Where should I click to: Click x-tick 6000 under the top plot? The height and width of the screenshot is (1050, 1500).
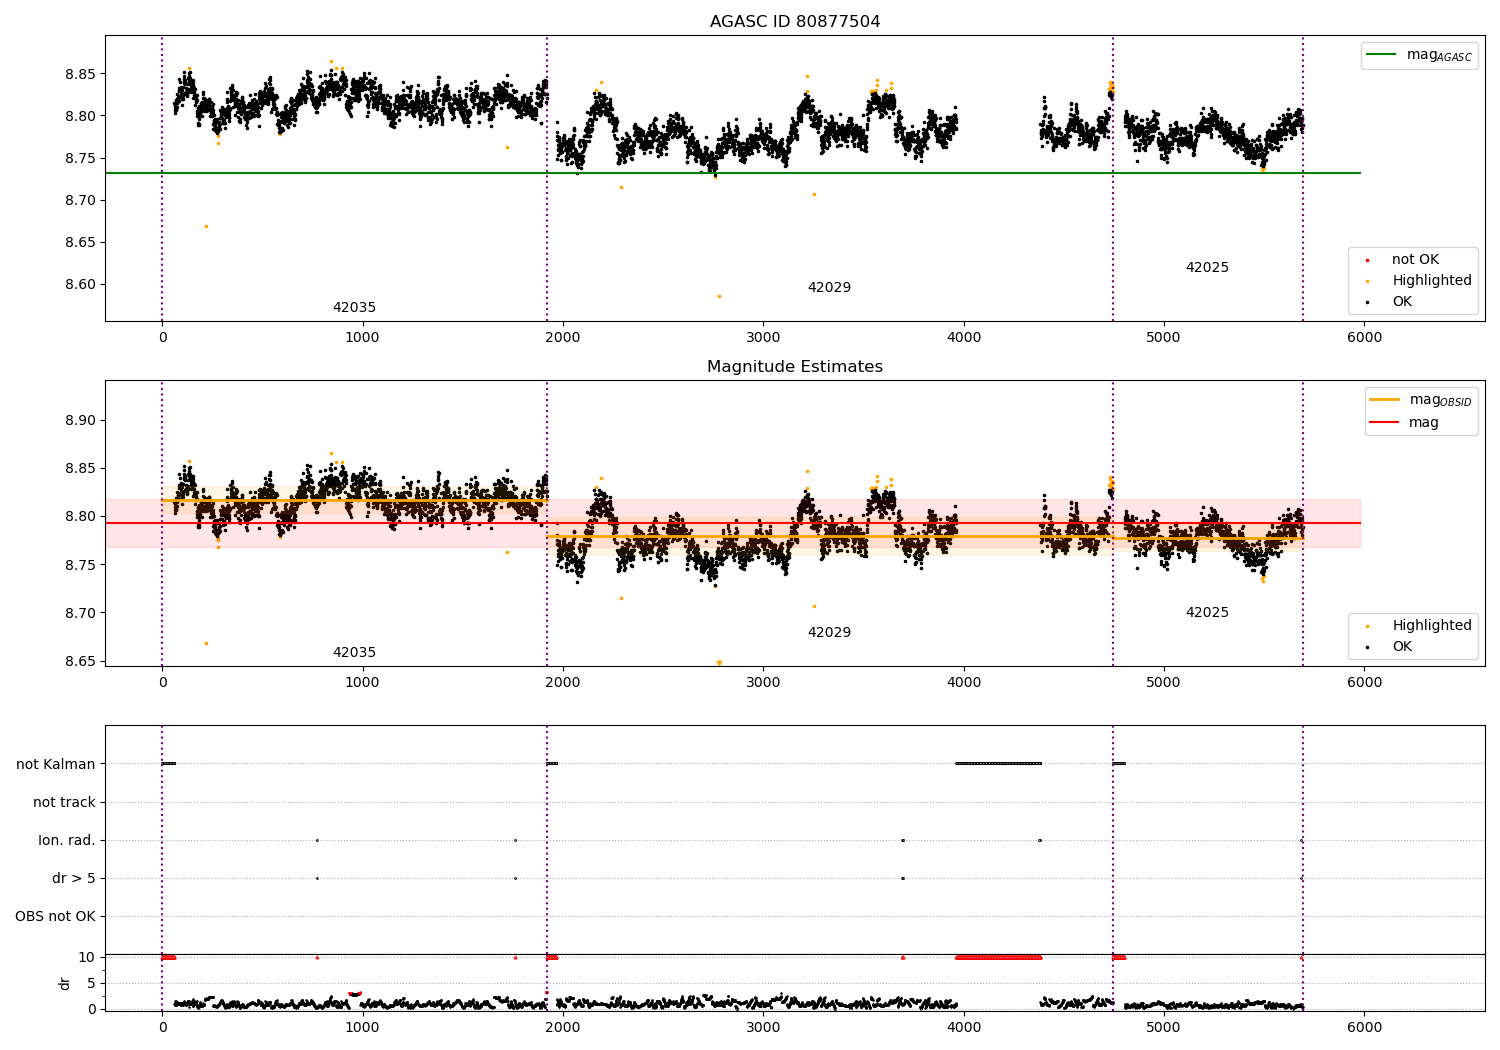coord(1364,338)
